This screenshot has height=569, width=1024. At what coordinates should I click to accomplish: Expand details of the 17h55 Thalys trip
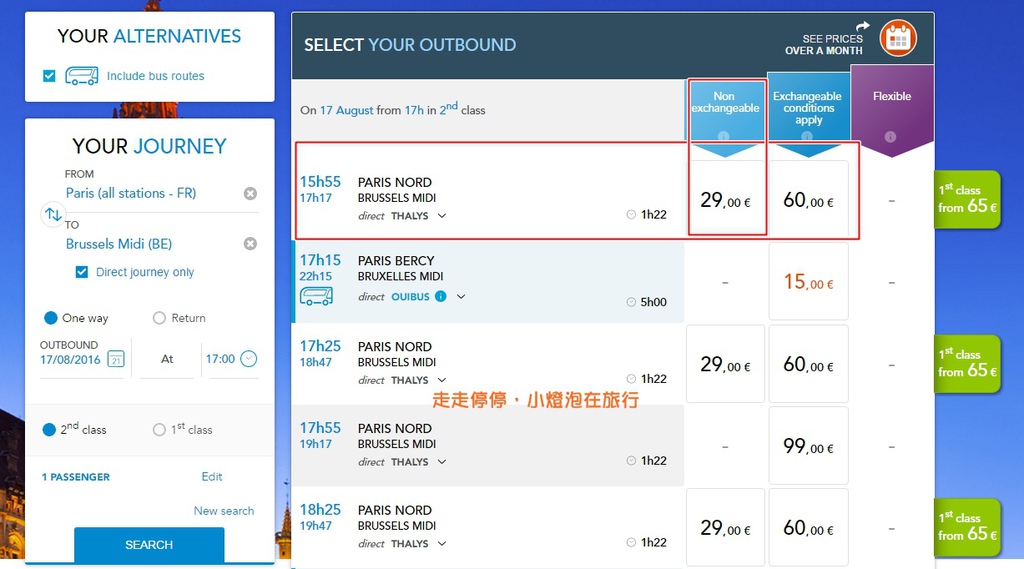click(442, 462)
